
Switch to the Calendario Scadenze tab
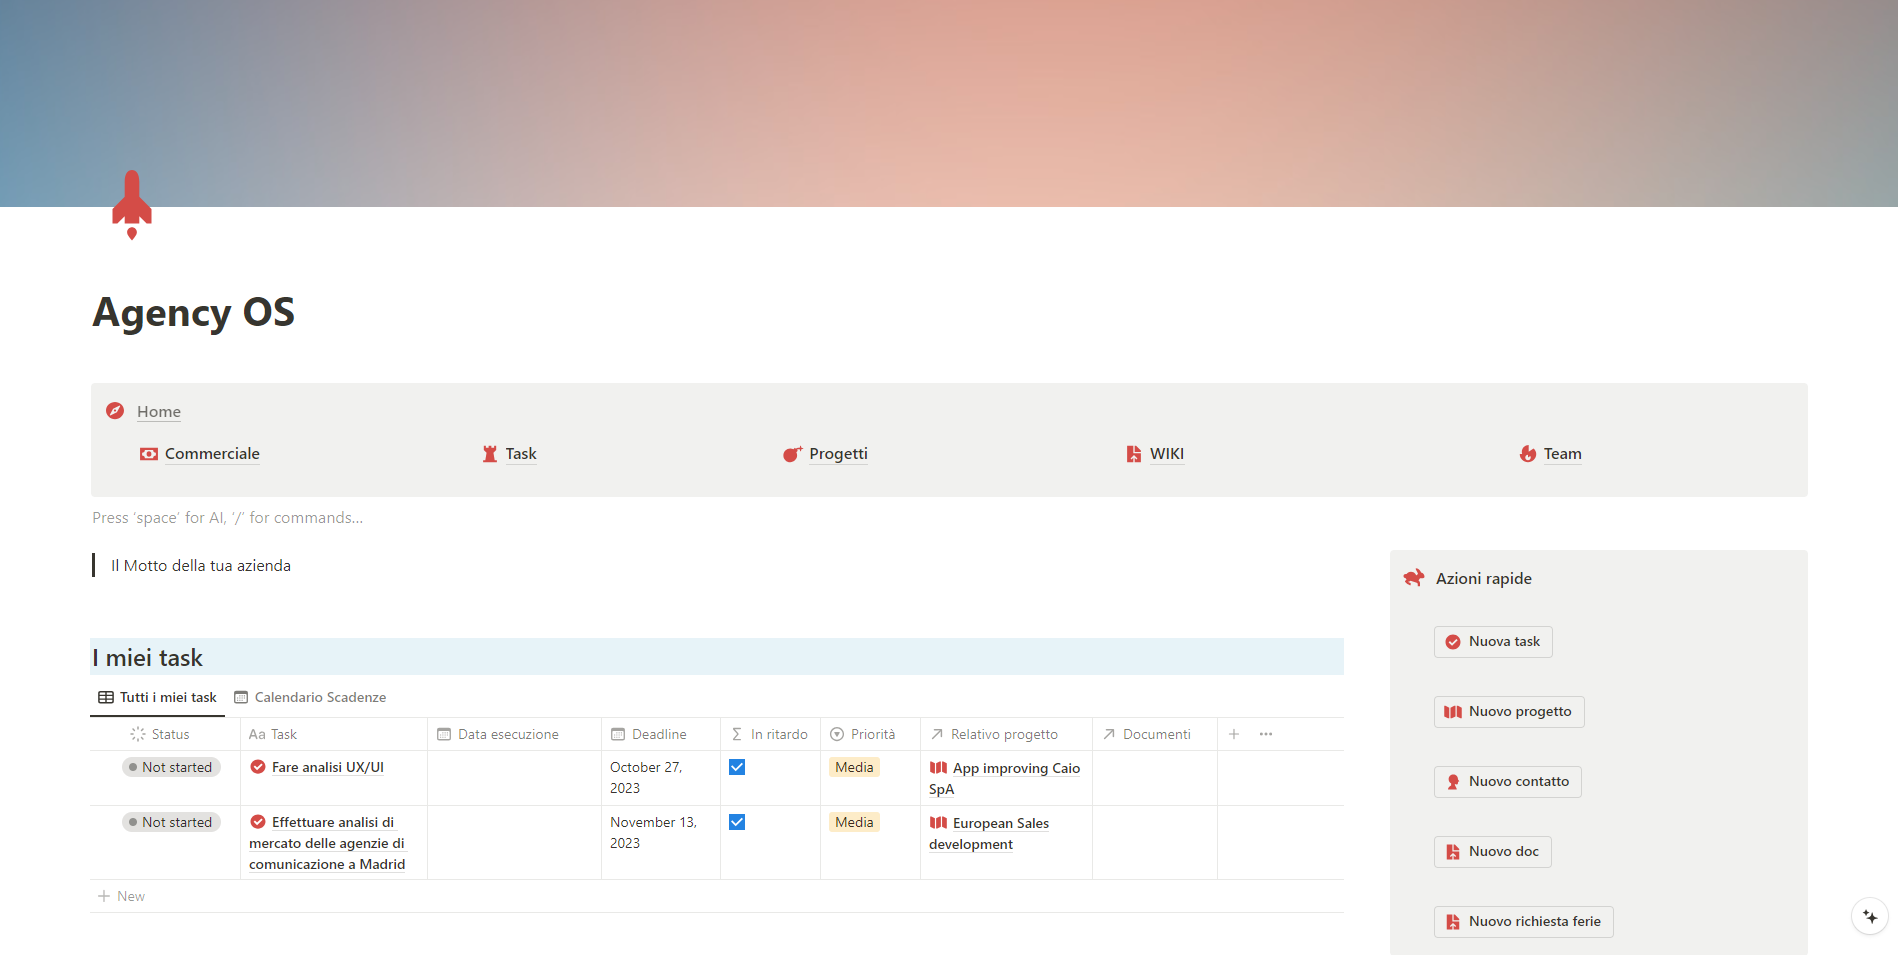[x=320, y=697]
